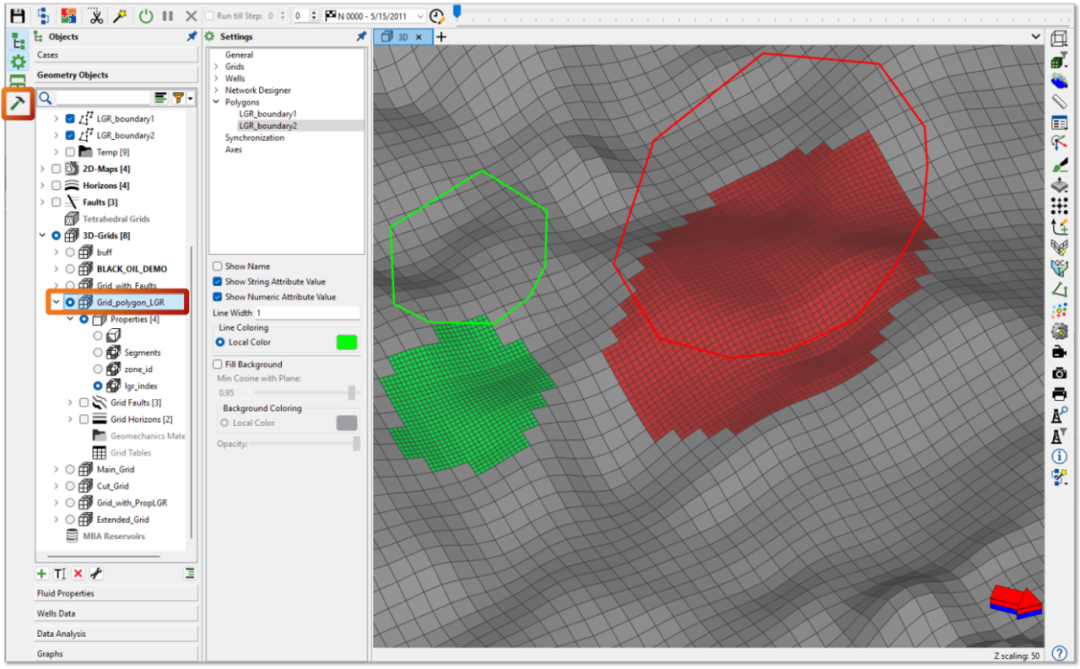1080x669 pixels.
Task: Add a new view tab with plus
Action: [442, 37]
